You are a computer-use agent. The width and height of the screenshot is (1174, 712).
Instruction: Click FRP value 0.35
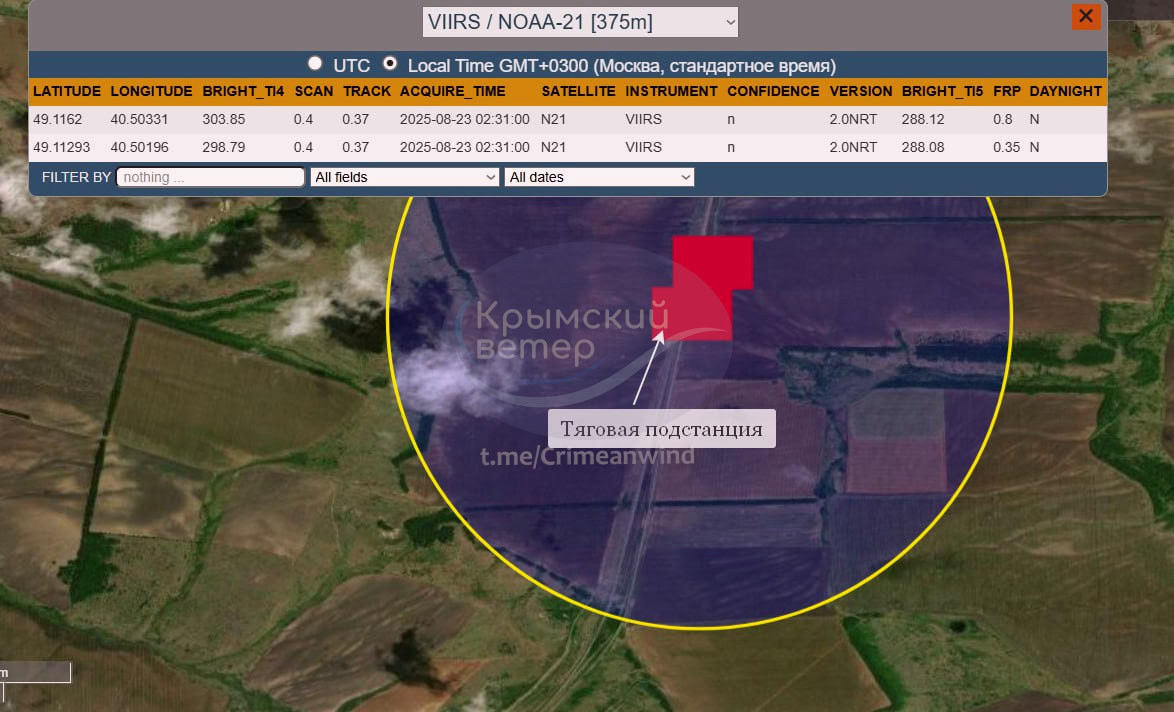pyautogui.click(x=1006, y=147)
